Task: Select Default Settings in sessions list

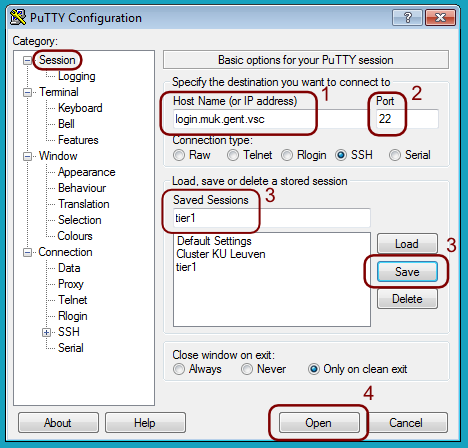Action: pyautogui.click(x=214, y=241)
